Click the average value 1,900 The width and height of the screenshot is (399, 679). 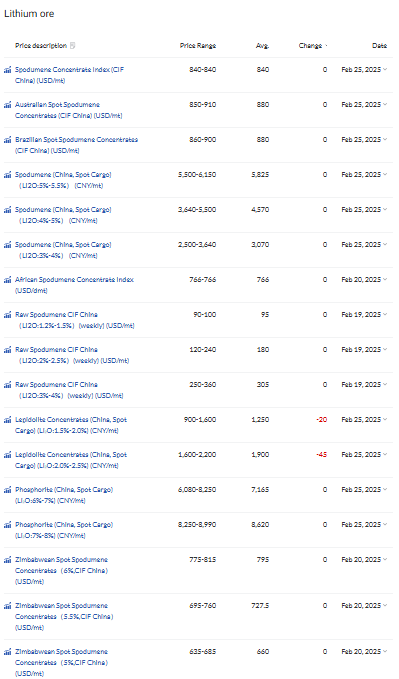(260, 454)
